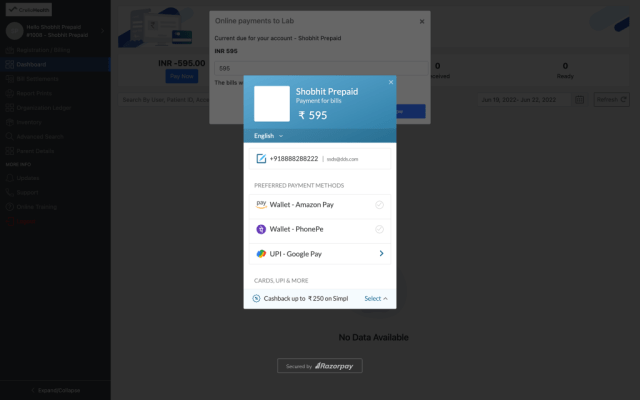This screenshot has height=400, width=640.
Task: Click the Advanced Search magnifier icon
Action: 10,137
